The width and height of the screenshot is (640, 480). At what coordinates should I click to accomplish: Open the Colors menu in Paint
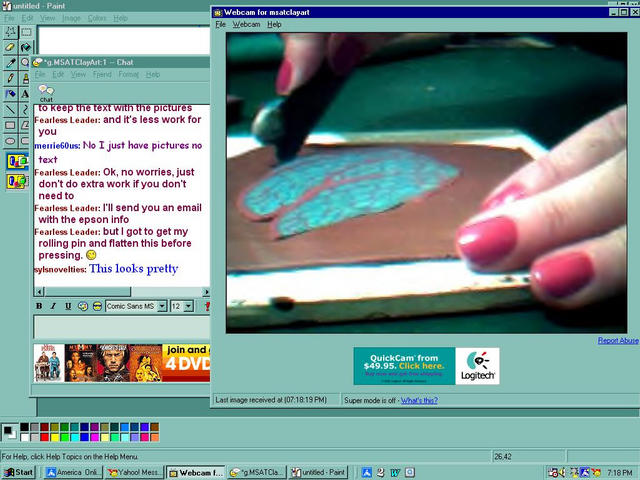(x=97, y=18)
